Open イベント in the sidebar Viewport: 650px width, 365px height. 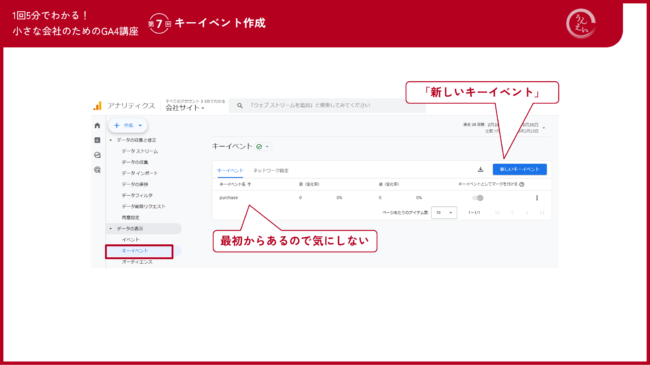[x=131, y=240]
